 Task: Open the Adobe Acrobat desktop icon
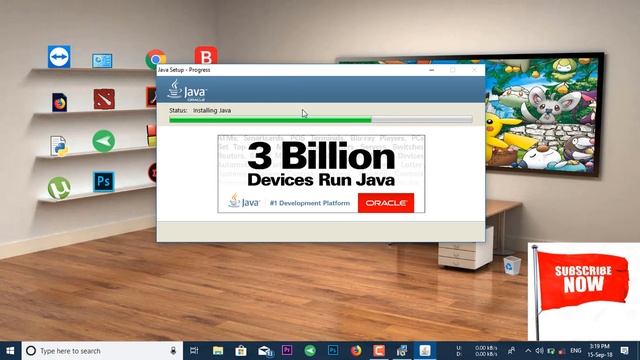151,96
